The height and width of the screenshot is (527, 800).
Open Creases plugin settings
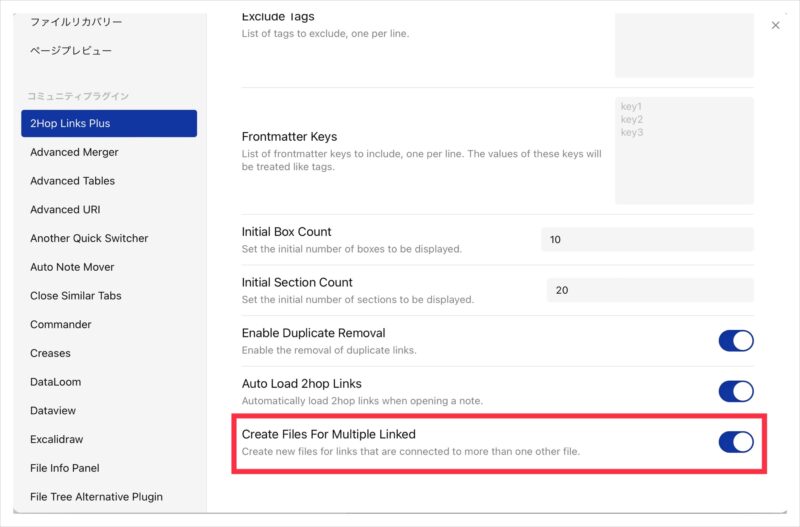click(x=50, y=353)
